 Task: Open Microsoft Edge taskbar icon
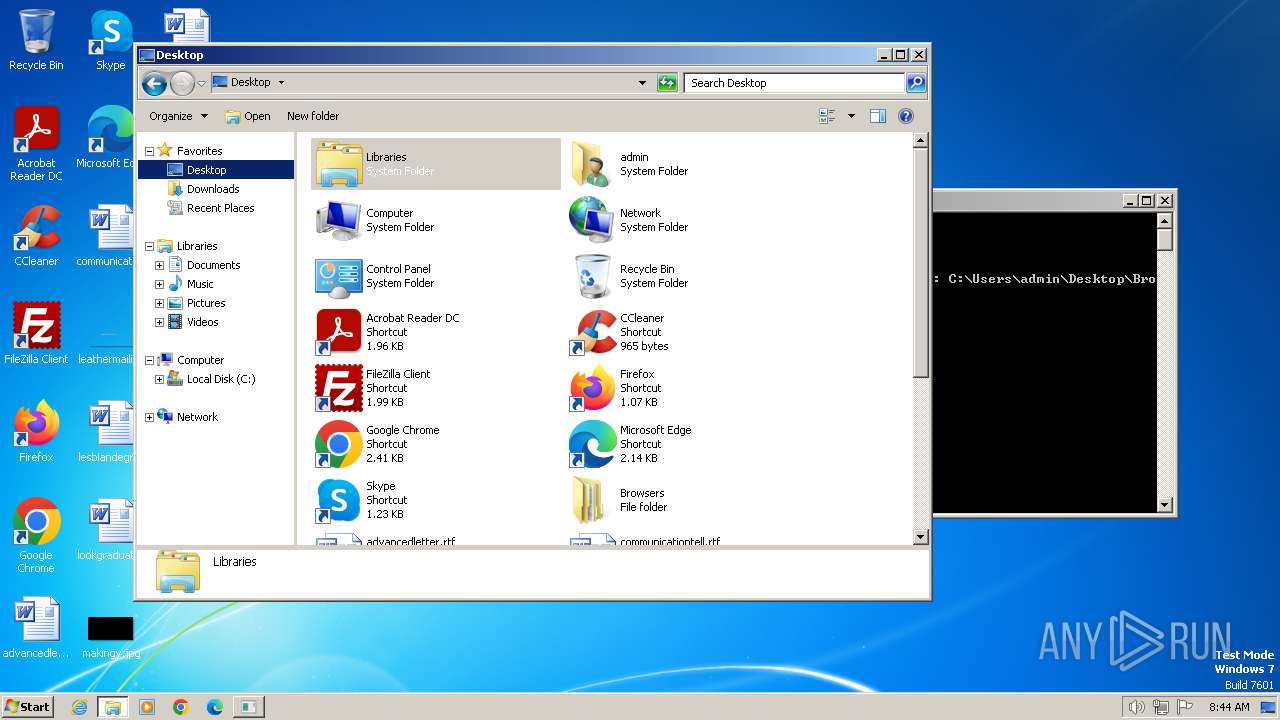point(215,707)
